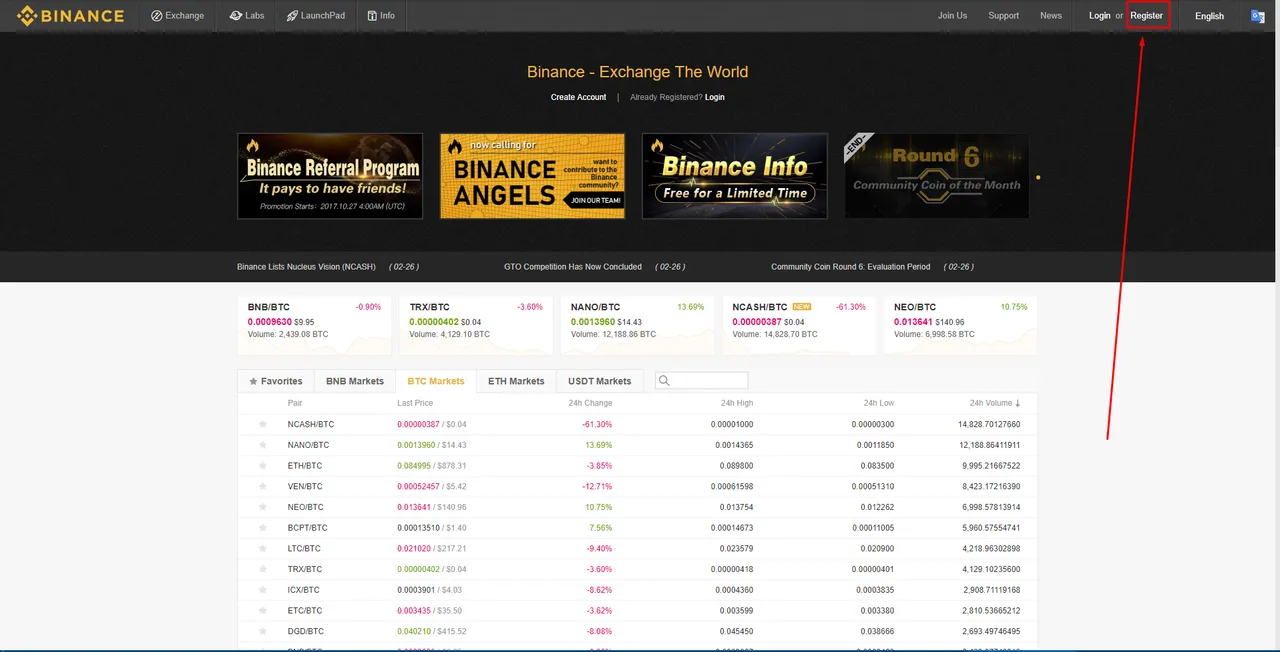Open the English language selector
Screen dimensions: 1280x652
[x=1209, y=16]
